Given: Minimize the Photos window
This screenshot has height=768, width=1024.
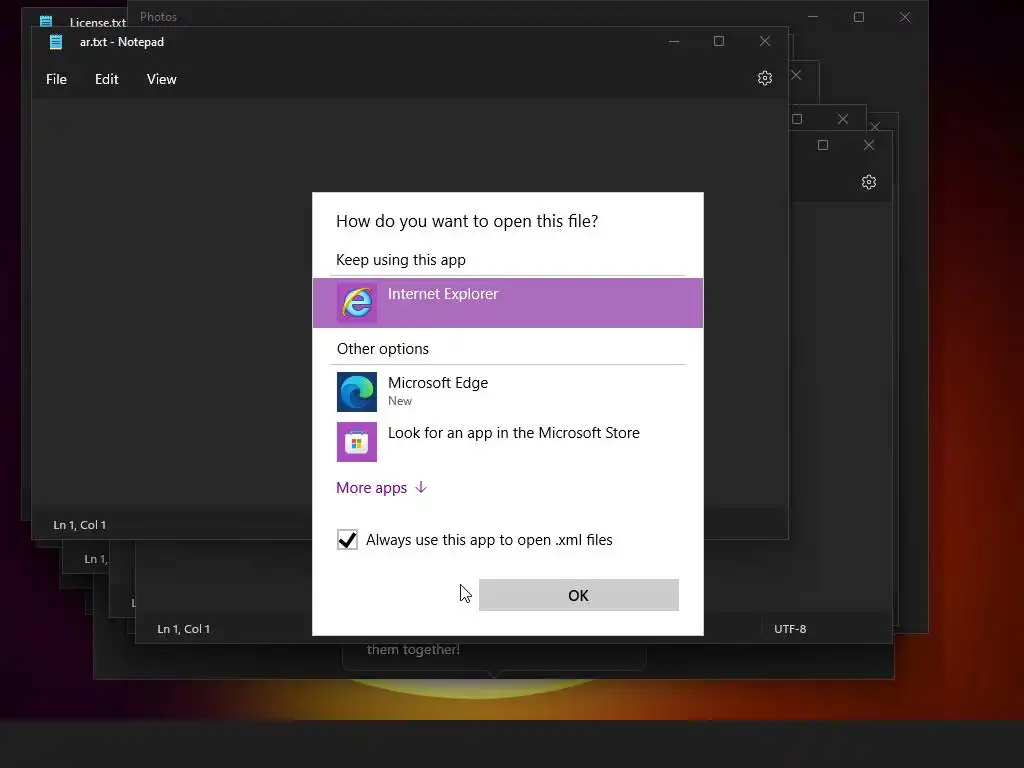Looking at the screenshot, I should click(813, 17).
